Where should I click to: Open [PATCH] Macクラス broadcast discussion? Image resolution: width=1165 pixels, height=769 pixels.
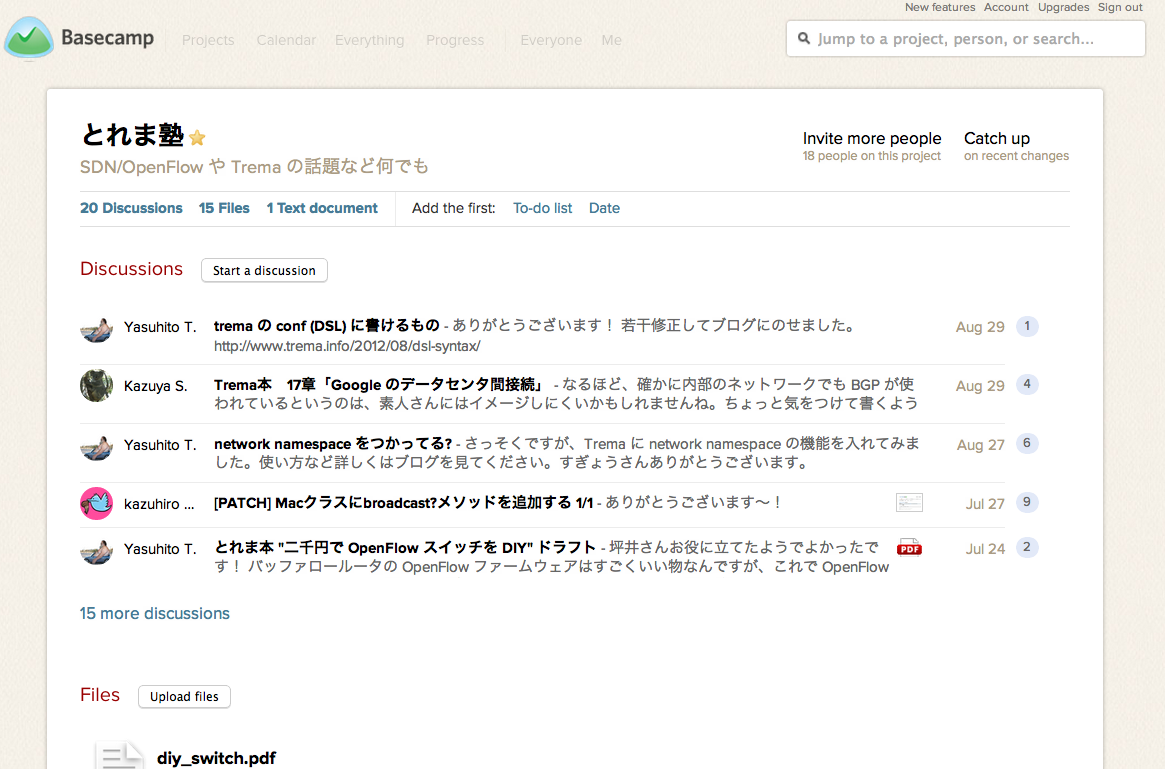coord(403,503)
